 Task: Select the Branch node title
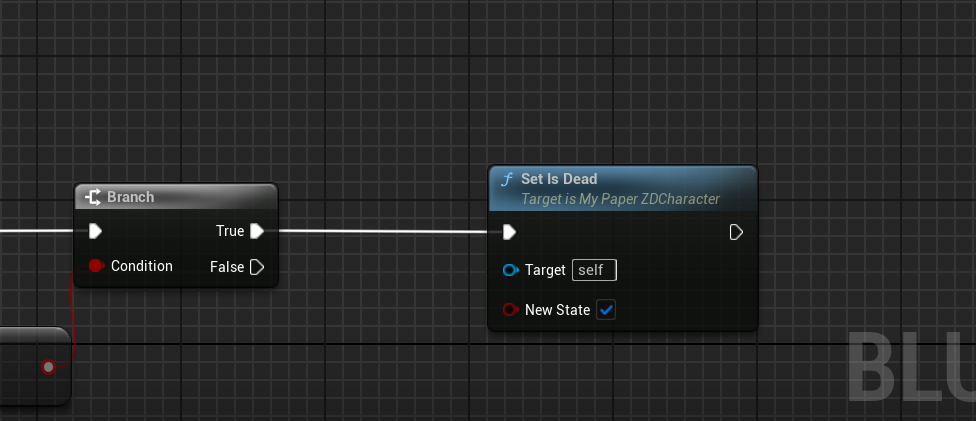coord(131,197)
